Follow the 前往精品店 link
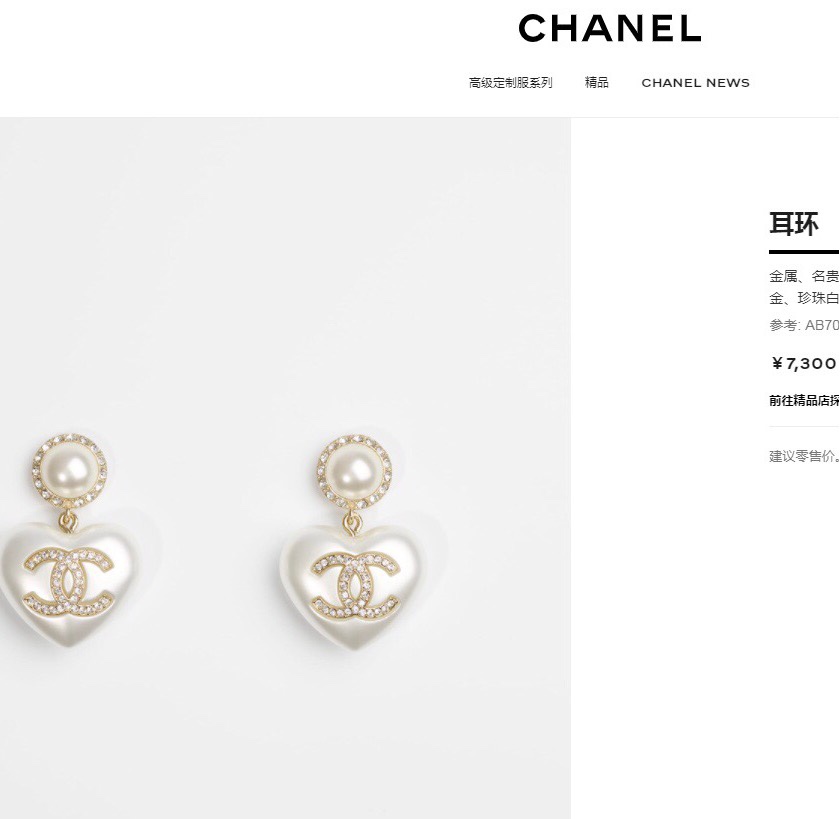 pyautogui.click(x=804, y=401)
